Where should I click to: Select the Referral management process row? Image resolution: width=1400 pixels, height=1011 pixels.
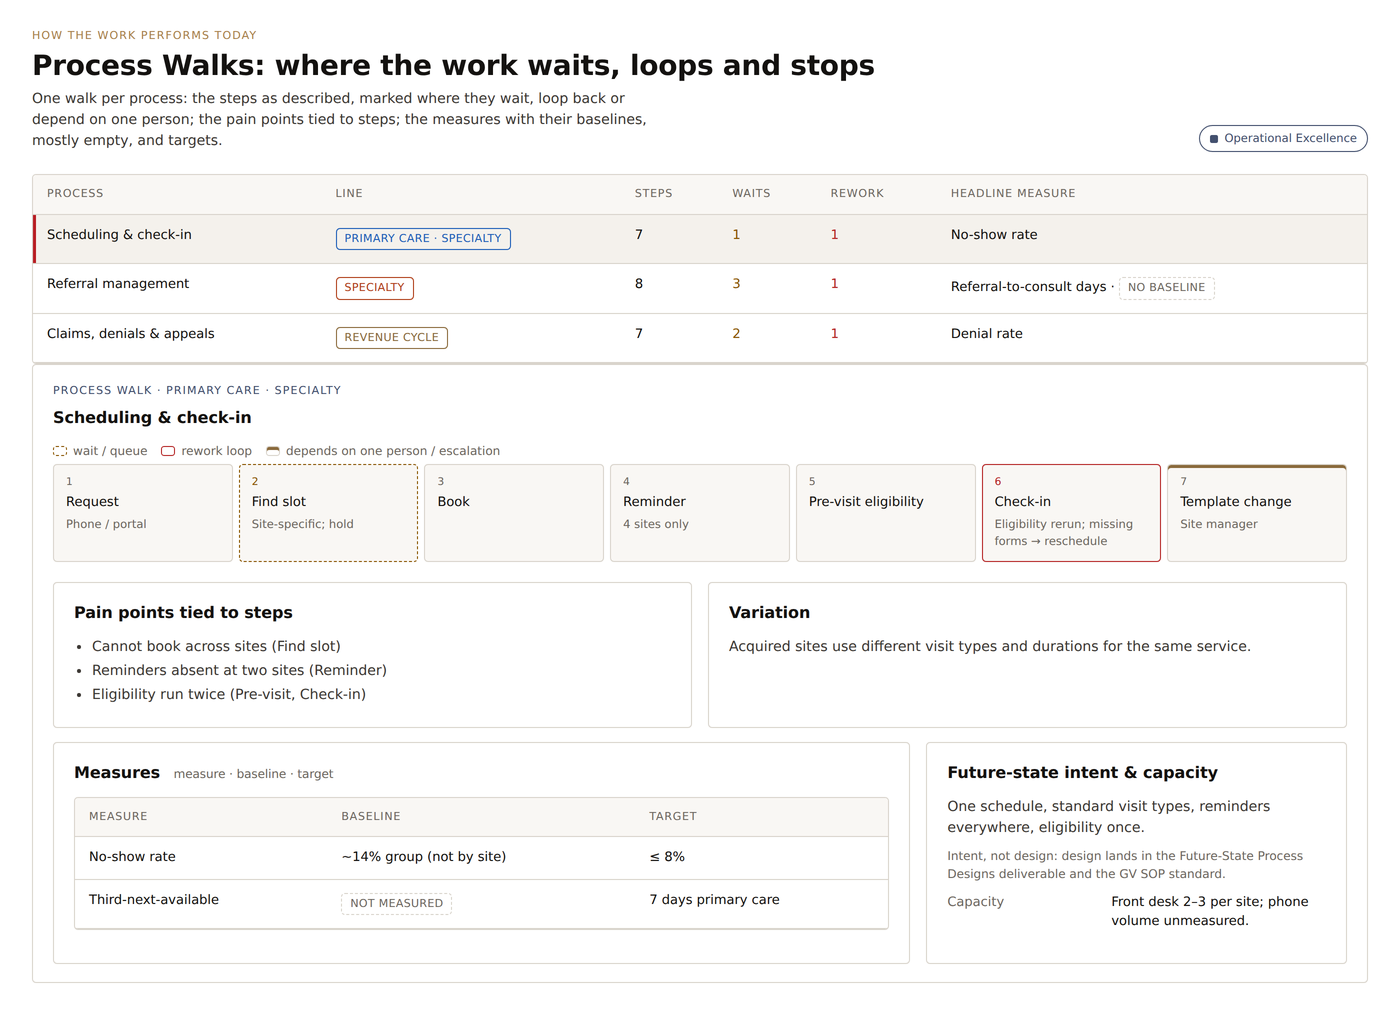700,288
